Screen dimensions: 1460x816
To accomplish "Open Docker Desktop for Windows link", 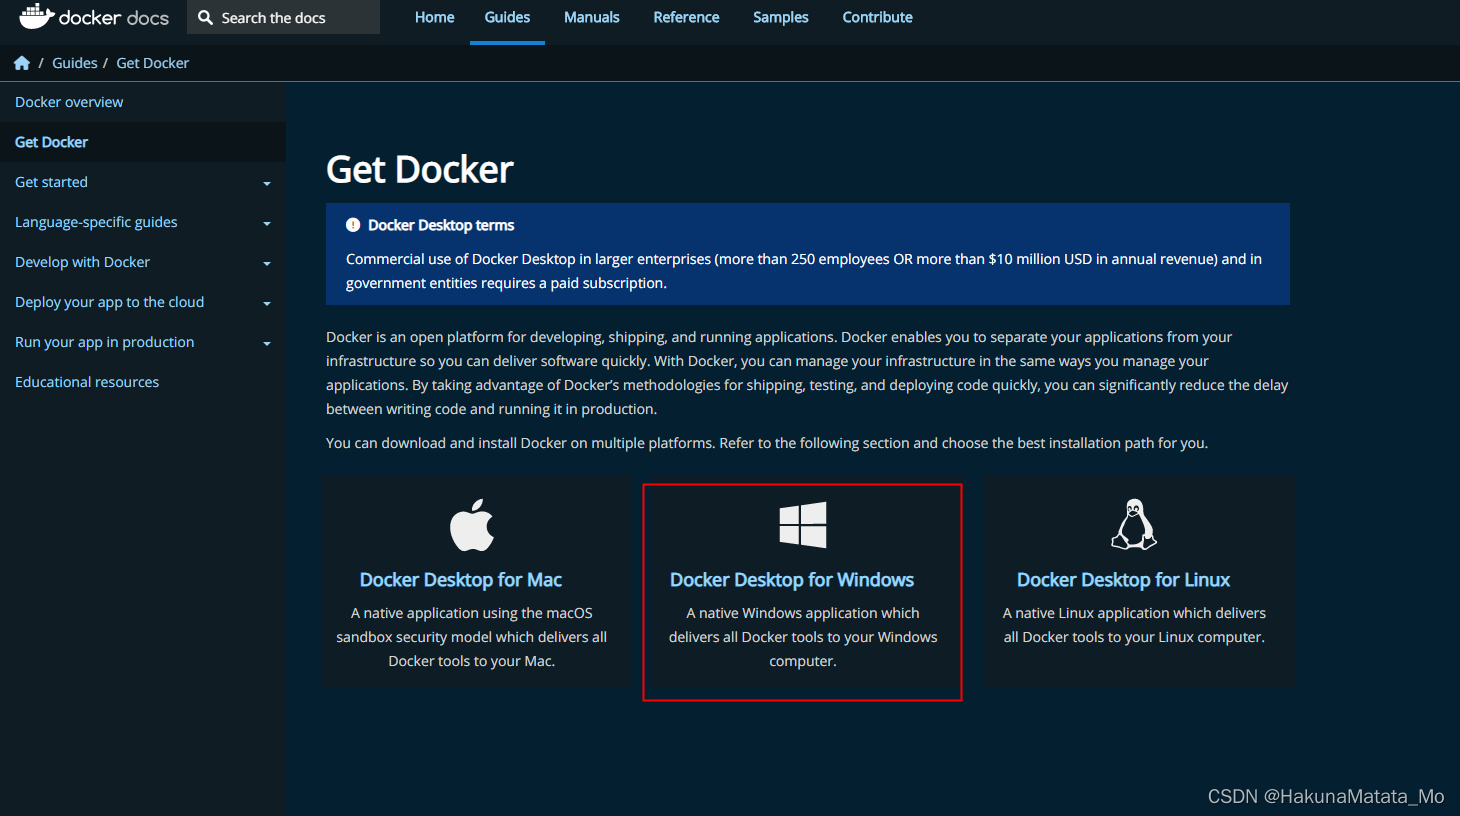I will coord(792,580).
